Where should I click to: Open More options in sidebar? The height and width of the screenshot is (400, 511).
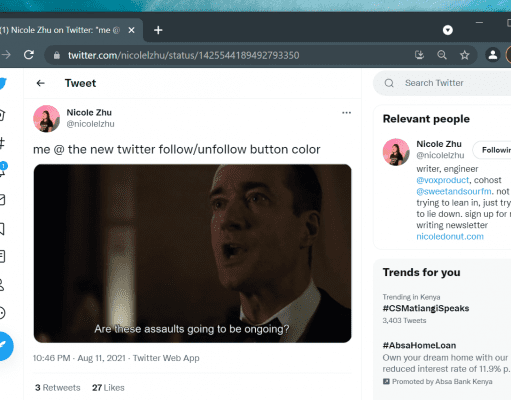(2, 313)
